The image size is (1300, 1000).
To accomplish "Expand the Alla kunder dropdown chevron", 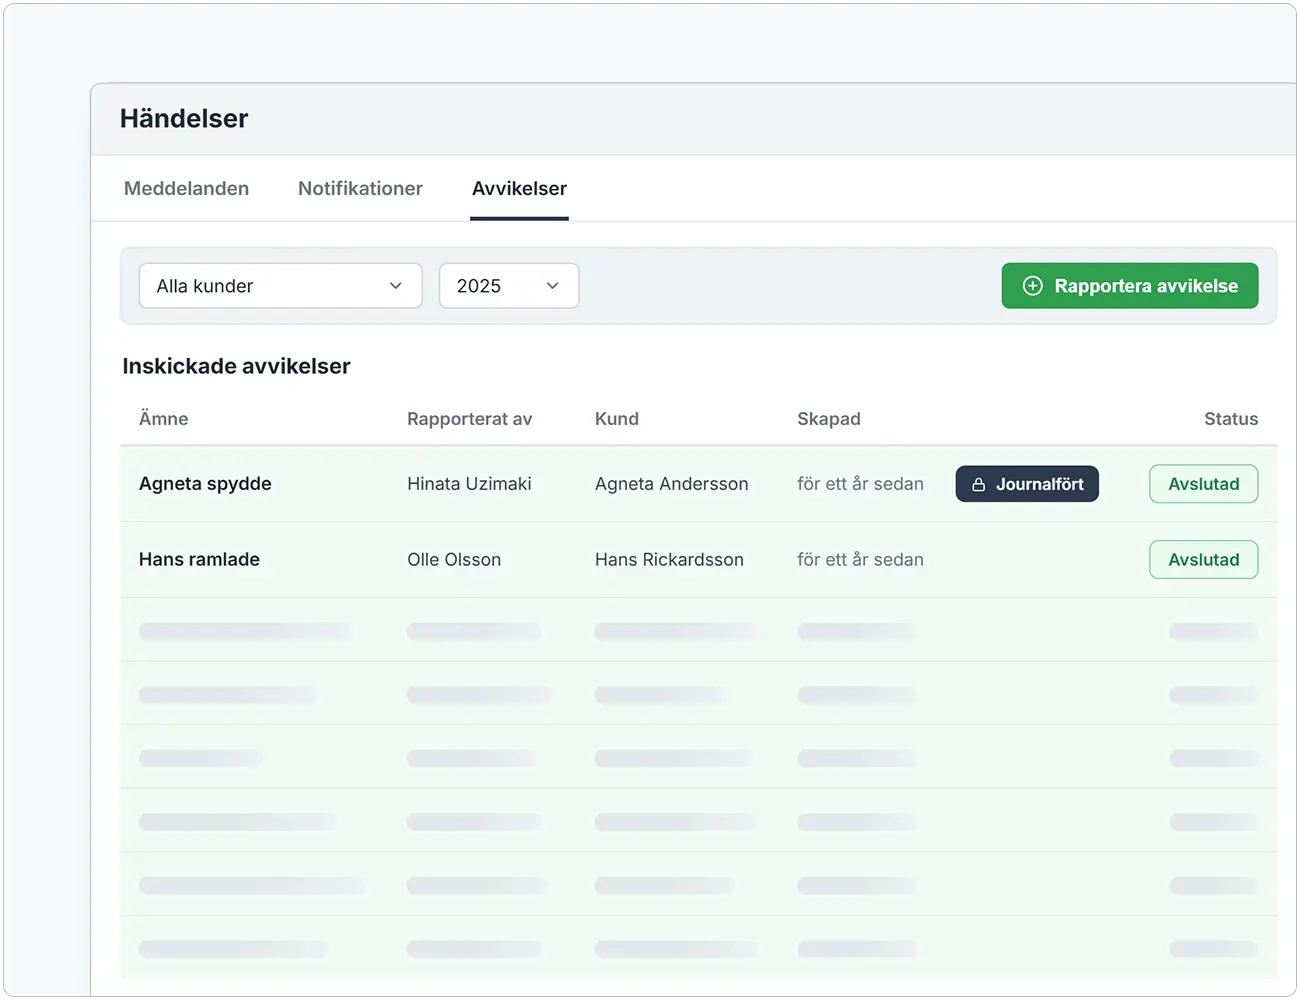I will tap(396, 286).
